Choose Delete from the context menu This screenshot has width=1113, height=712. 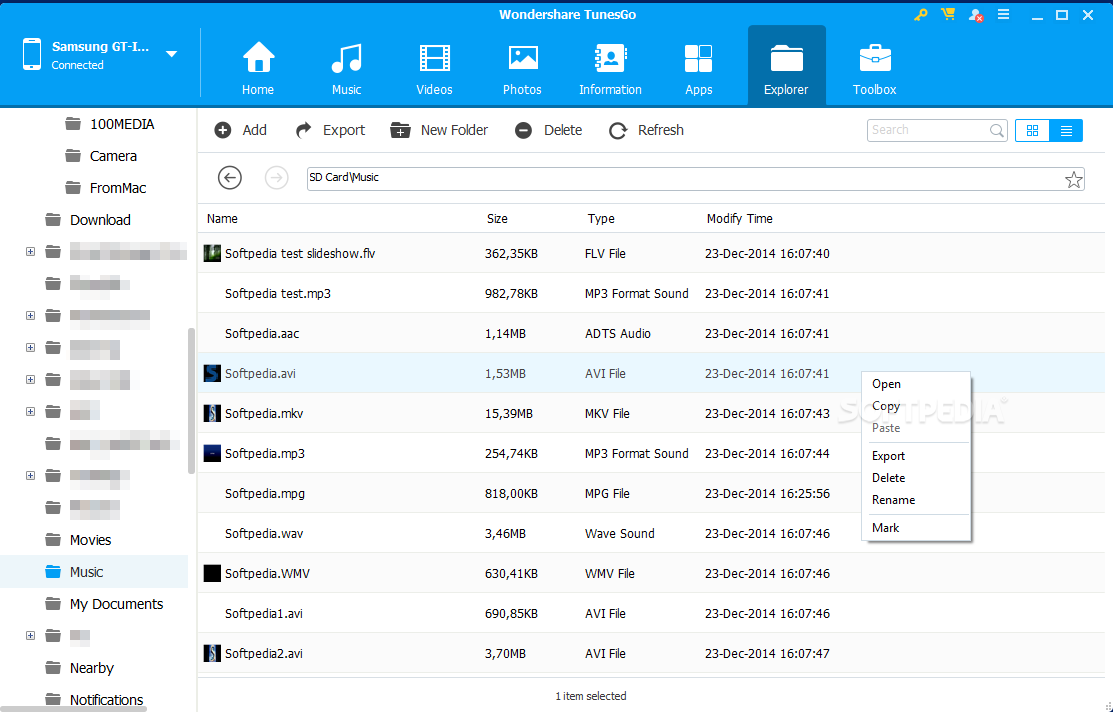(x=916, y=478)
